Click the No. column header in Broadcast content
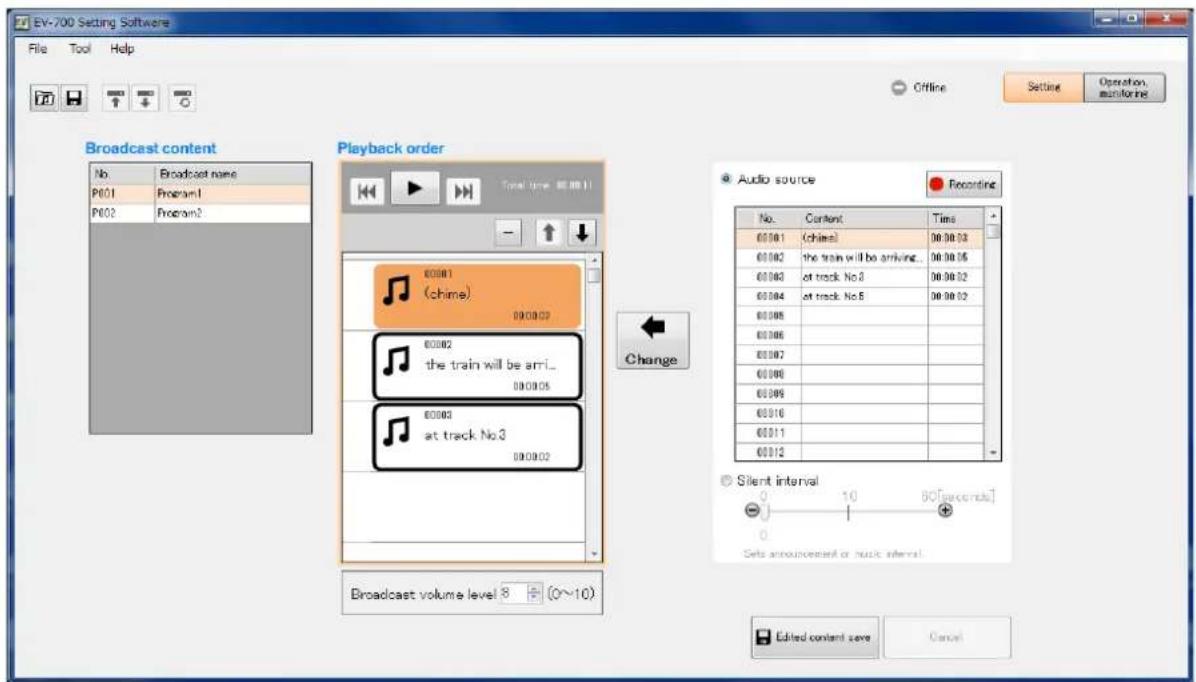The width and height of the screenshot is (1196, 682). (122, 174)
